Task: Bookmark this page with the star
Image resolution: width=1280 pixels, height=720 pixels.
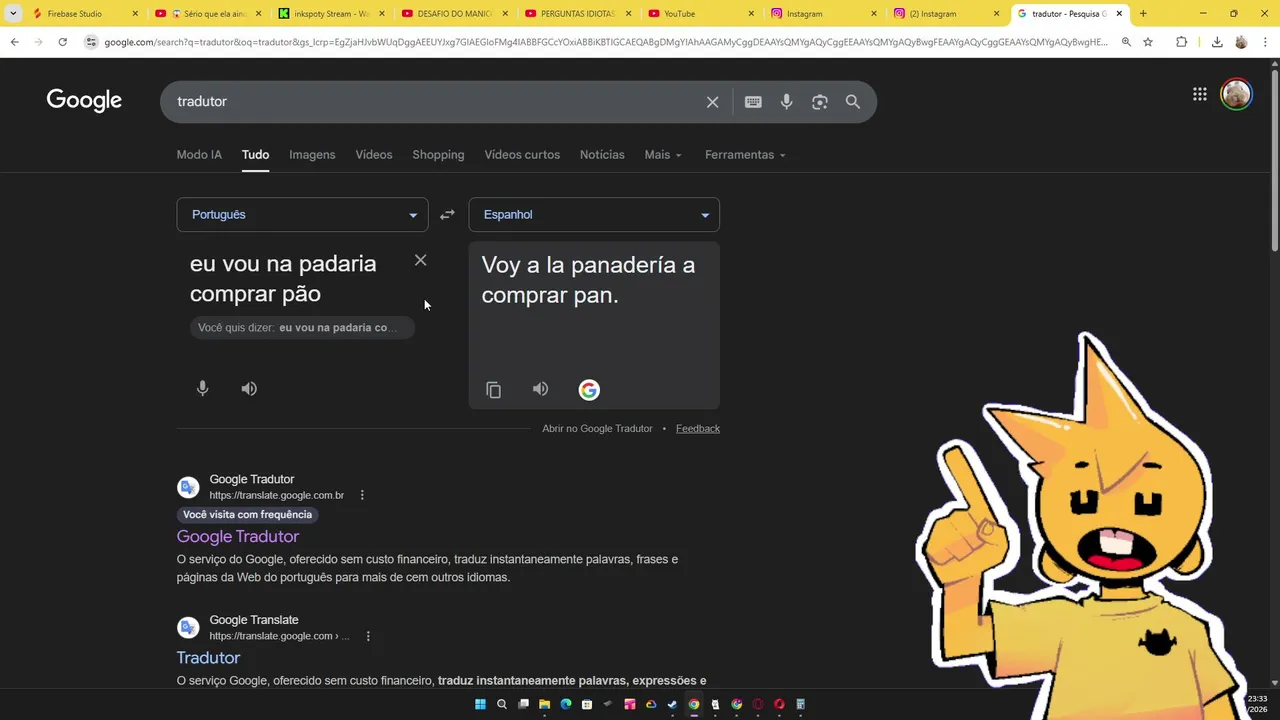Action: coord(1148,42)
